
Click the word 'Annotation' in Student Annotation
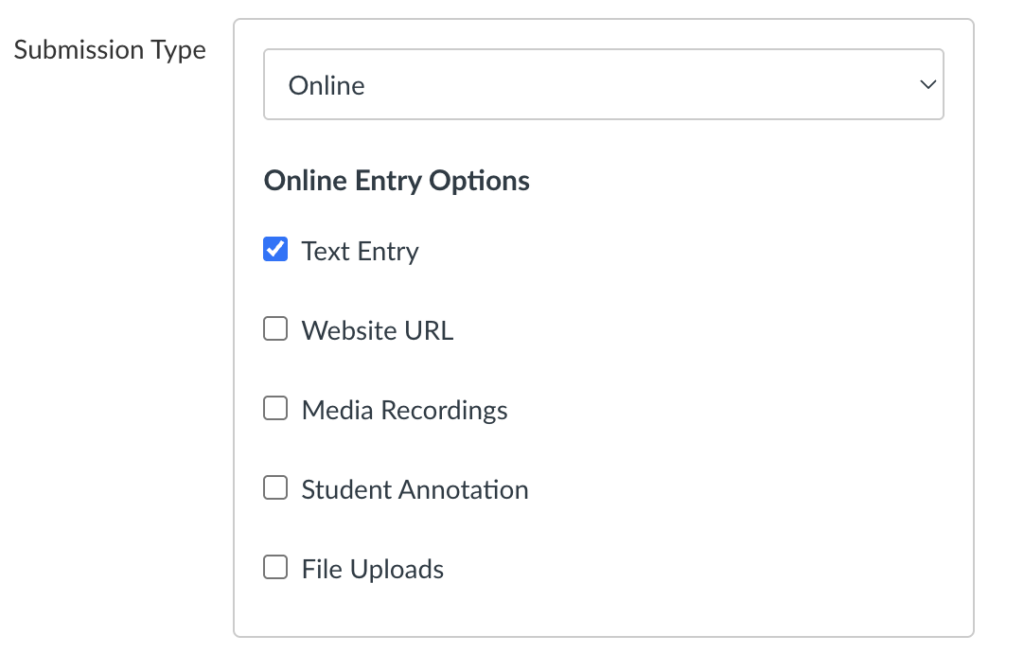(x=464, y=490)
